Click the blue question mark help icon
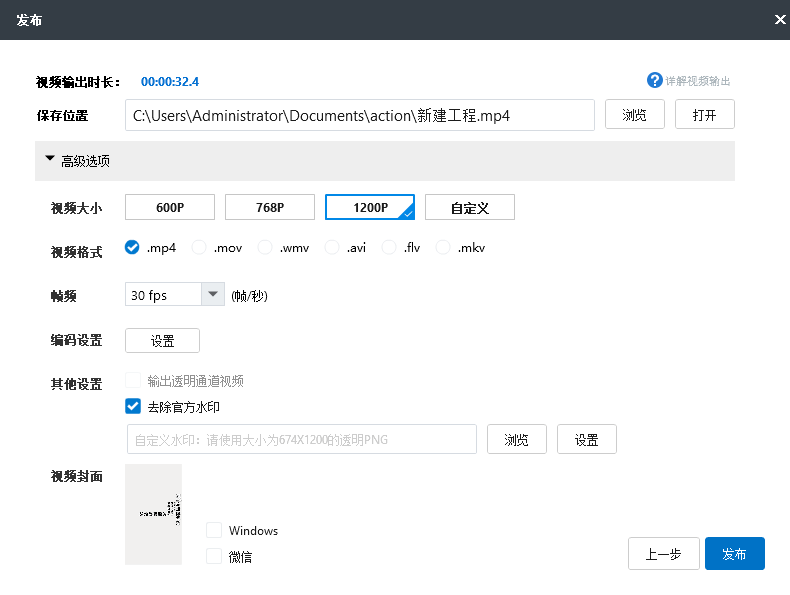 click(654, 80)
